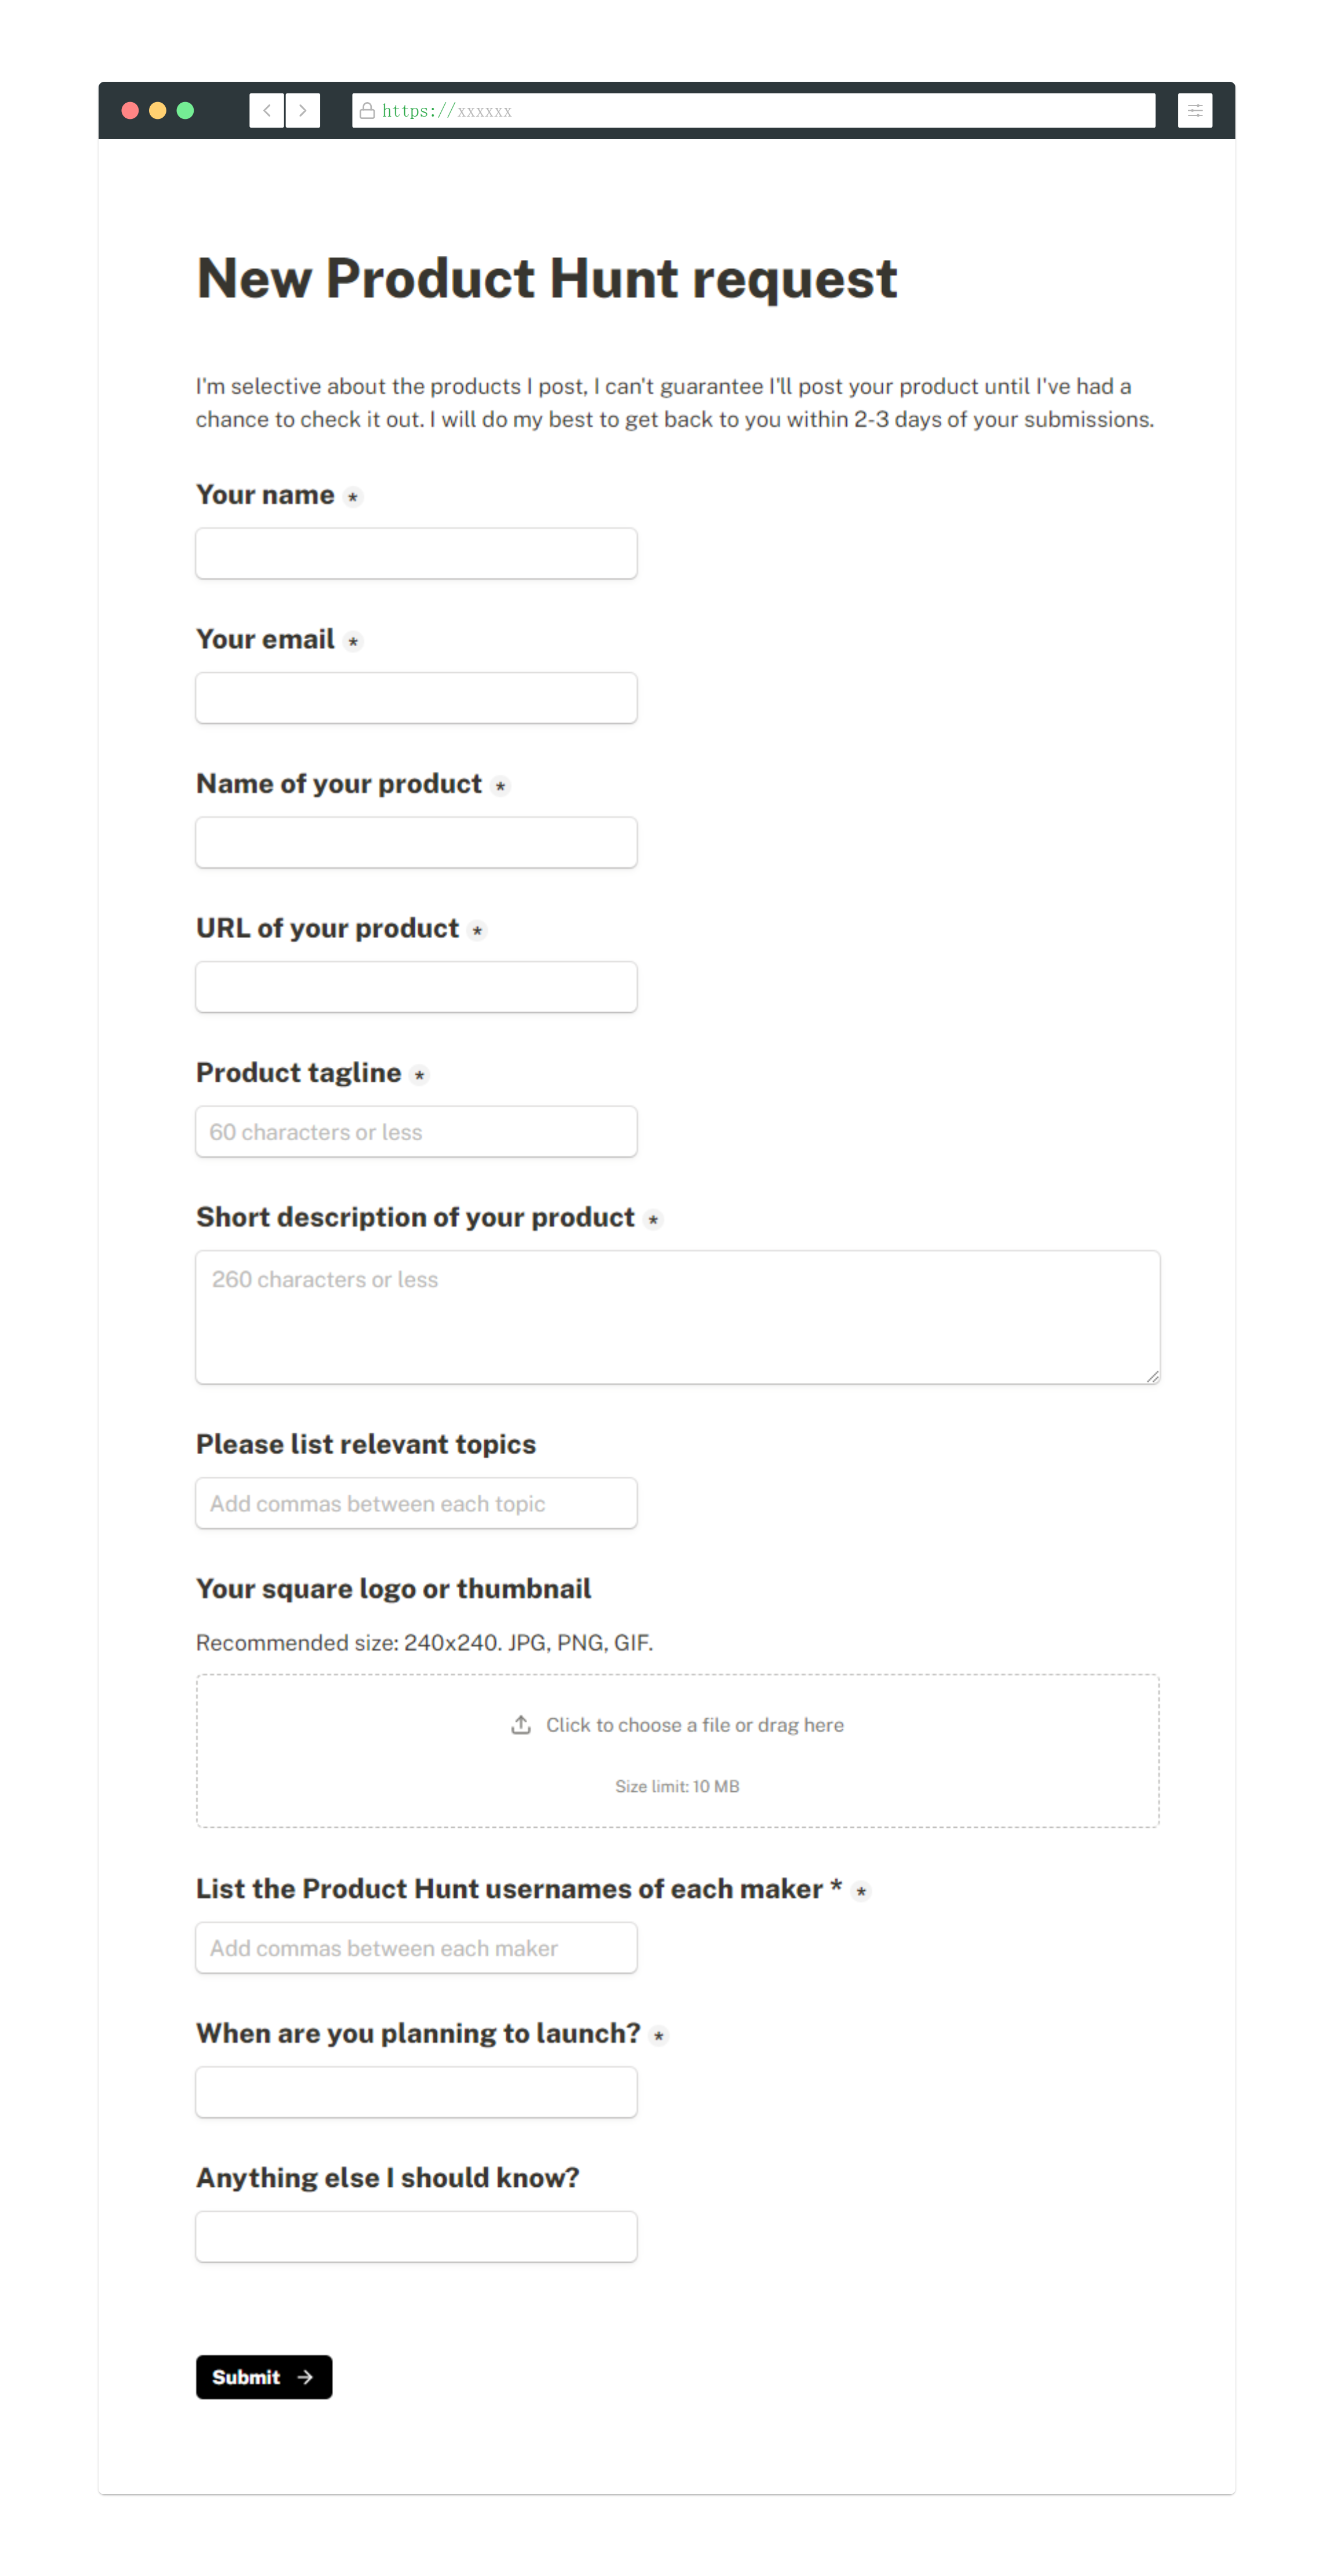1334x2576 pixels.
Task: Click the URL of your product field
Action: pyautogui.click(x=416, y=986)
